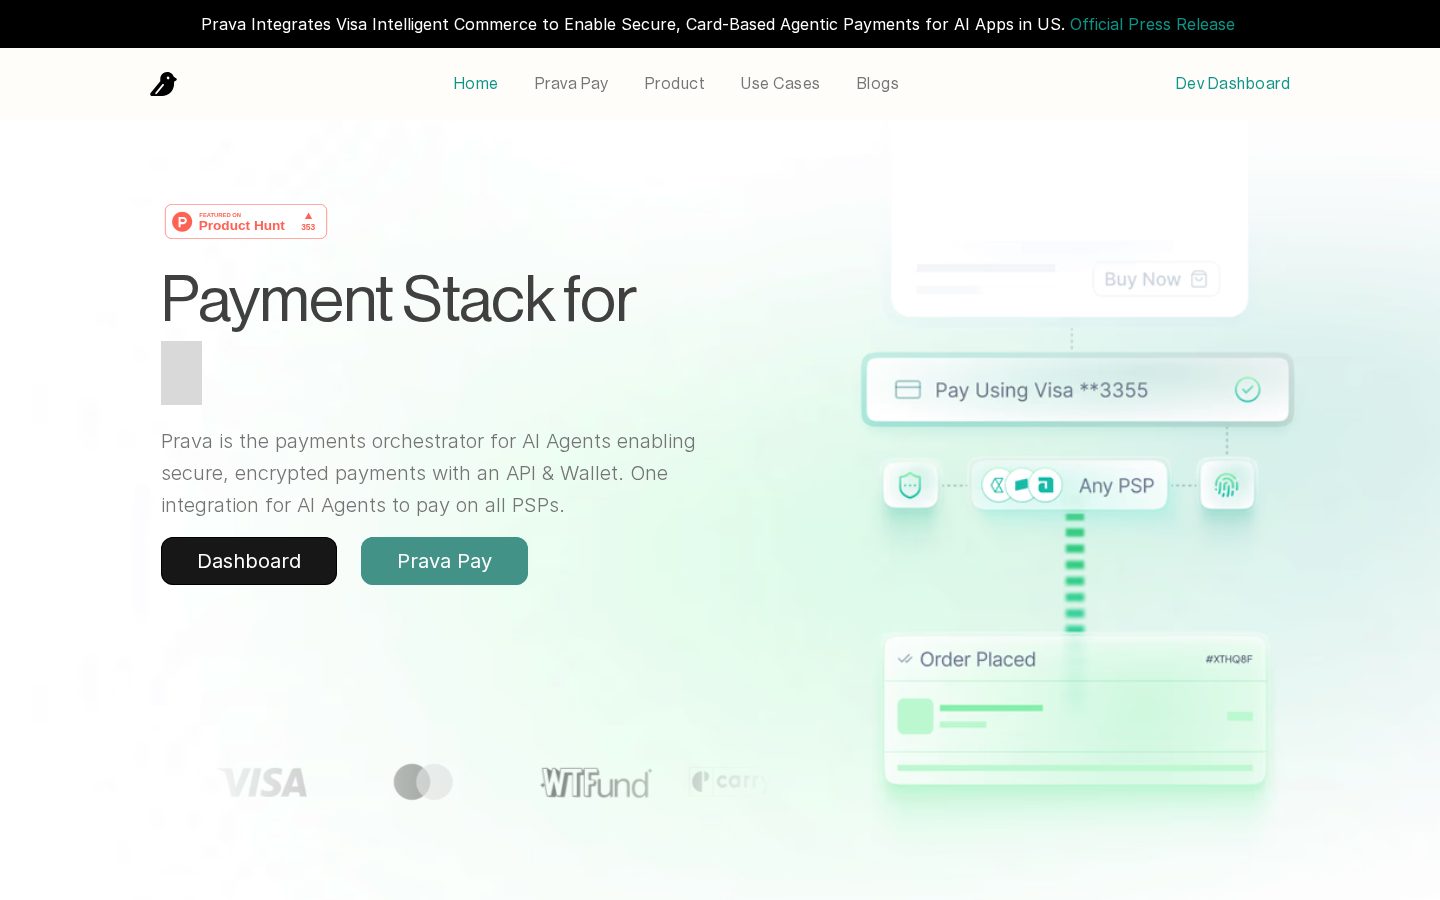Image resolution: width=1440 pixels, height=900 pixels.
Task: Open the Home nav item
Action: click(x=475, y=84)
